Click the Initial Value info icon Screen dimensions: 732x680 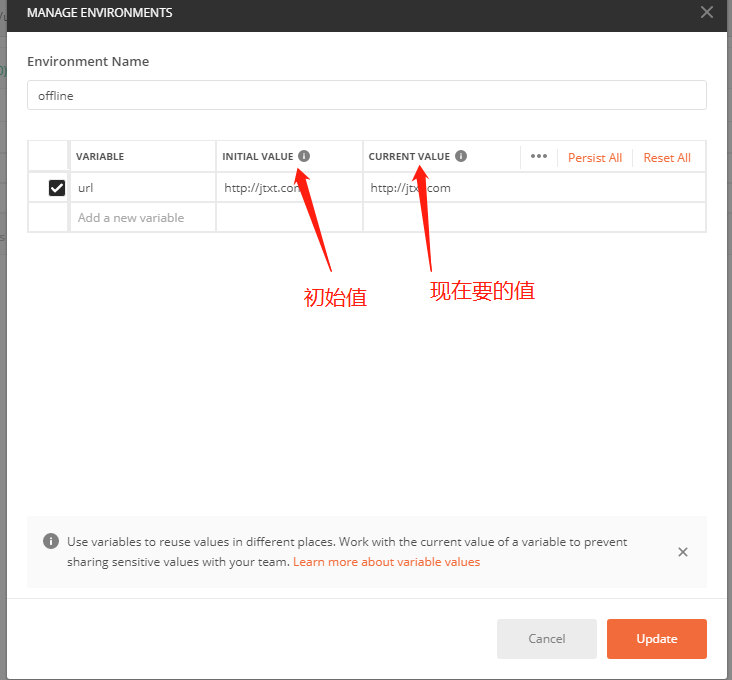coord(304,156)
